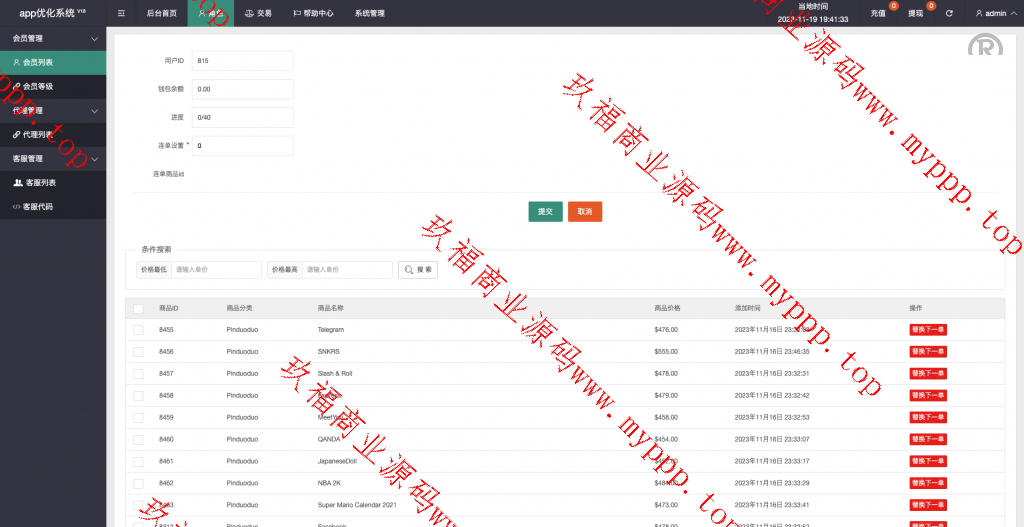Screen dimensions: 1024x527
Task: Collapse the 会员管理 sidebar section
Action: click(x=94, y=38)
